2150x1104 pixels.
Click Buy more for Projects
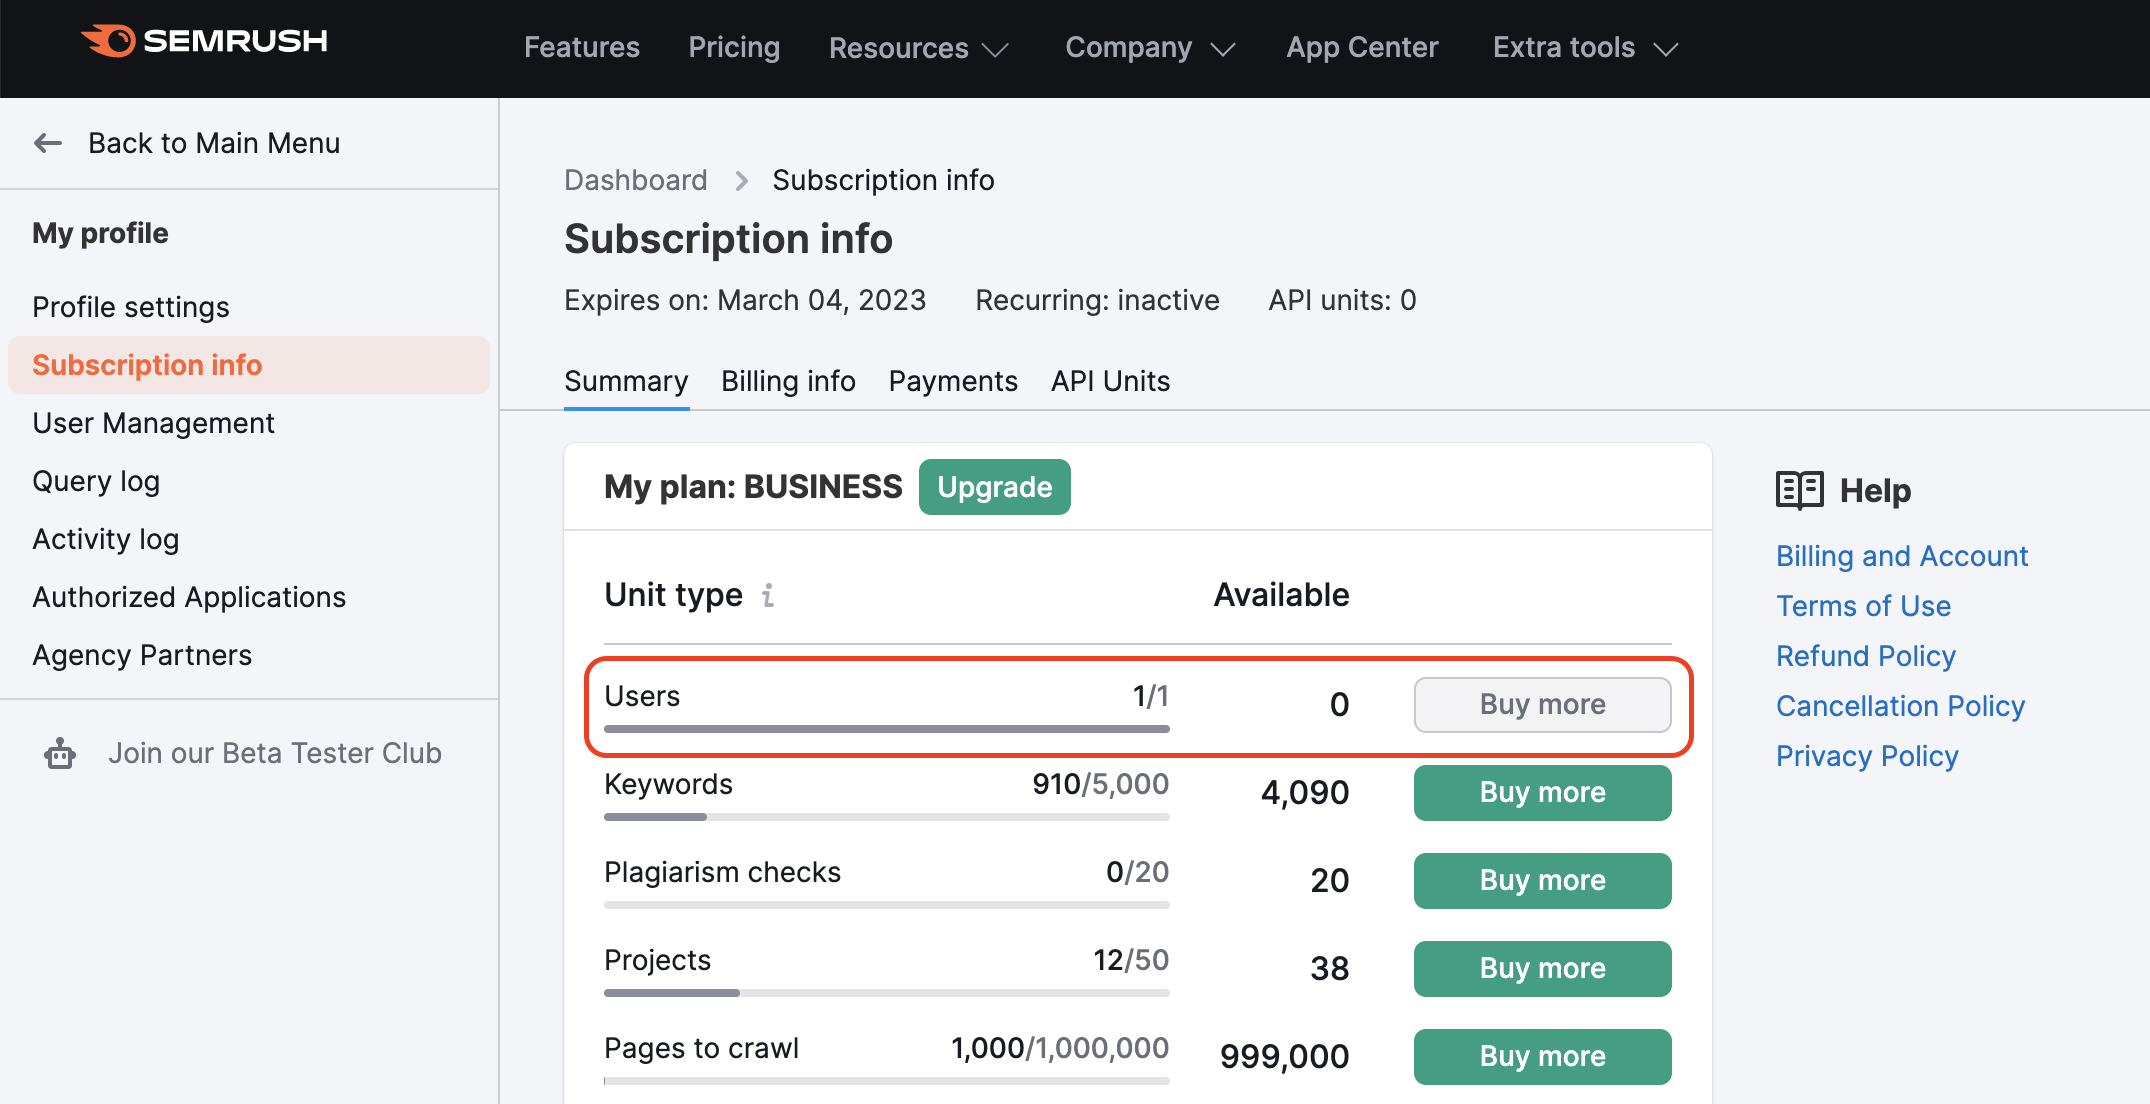(x=1543, y=969)
